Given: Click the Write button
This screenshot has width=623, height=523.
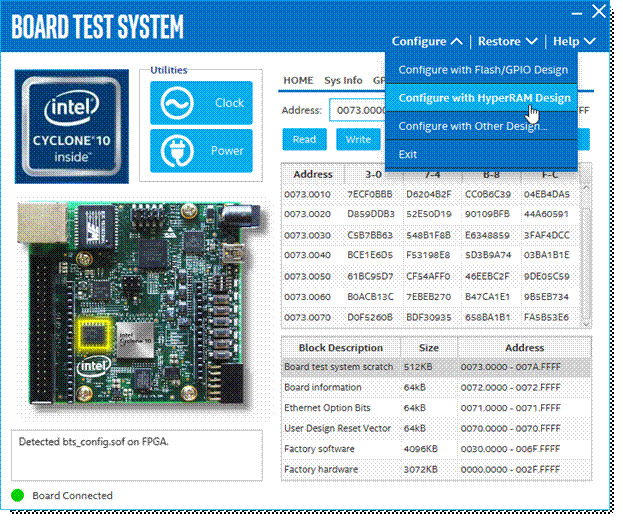Looking at the screenshot, I should point(358,139).
